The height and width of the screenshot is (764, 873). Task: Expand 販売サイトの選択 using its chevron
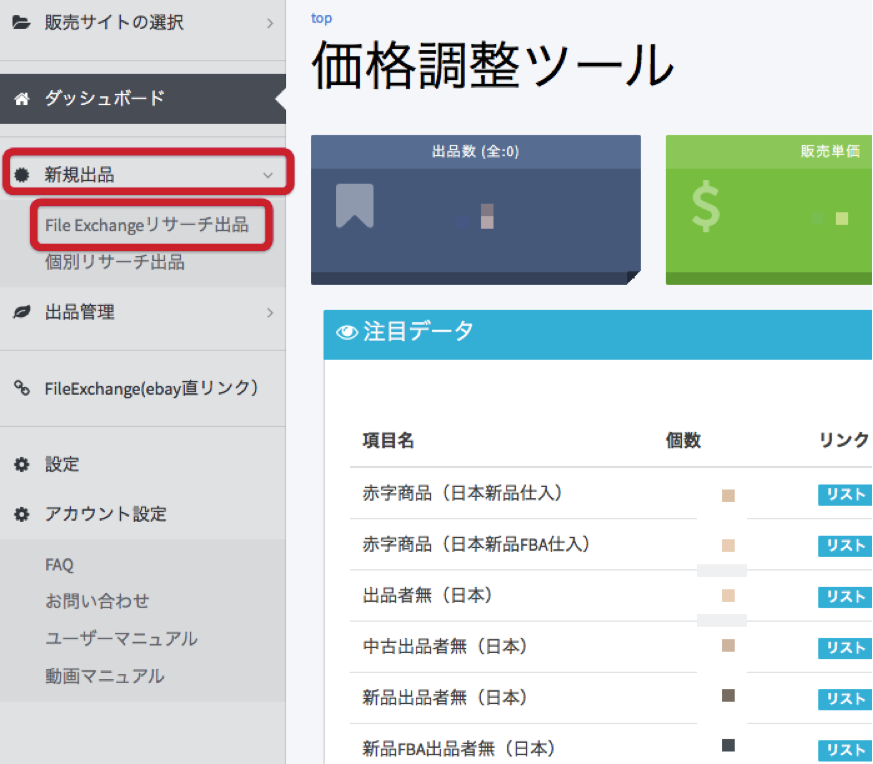269,22
